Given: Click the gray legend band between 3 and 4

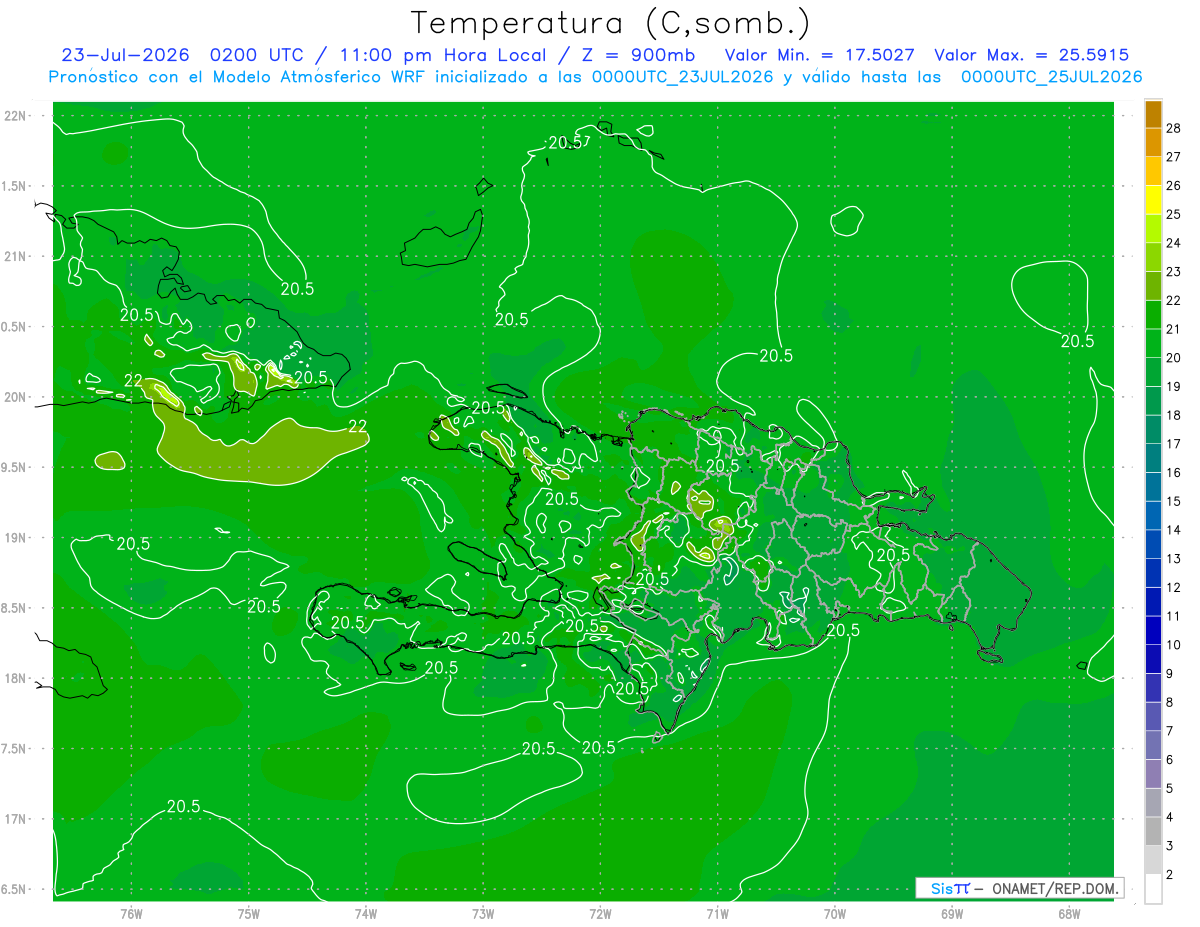Looking at the screenshot, I should 1153,831.
